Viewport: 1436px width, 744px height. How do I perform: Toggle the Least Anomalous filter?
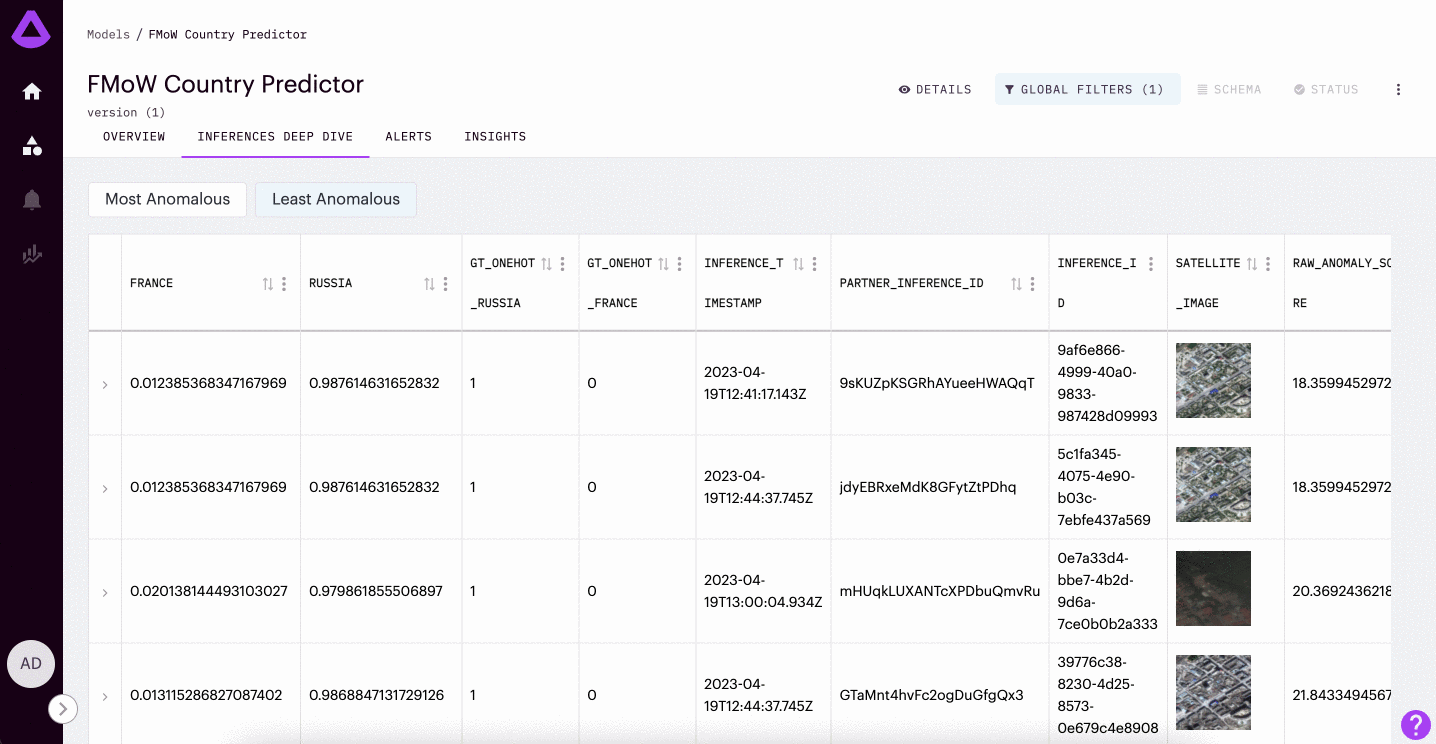click(336, 199)
